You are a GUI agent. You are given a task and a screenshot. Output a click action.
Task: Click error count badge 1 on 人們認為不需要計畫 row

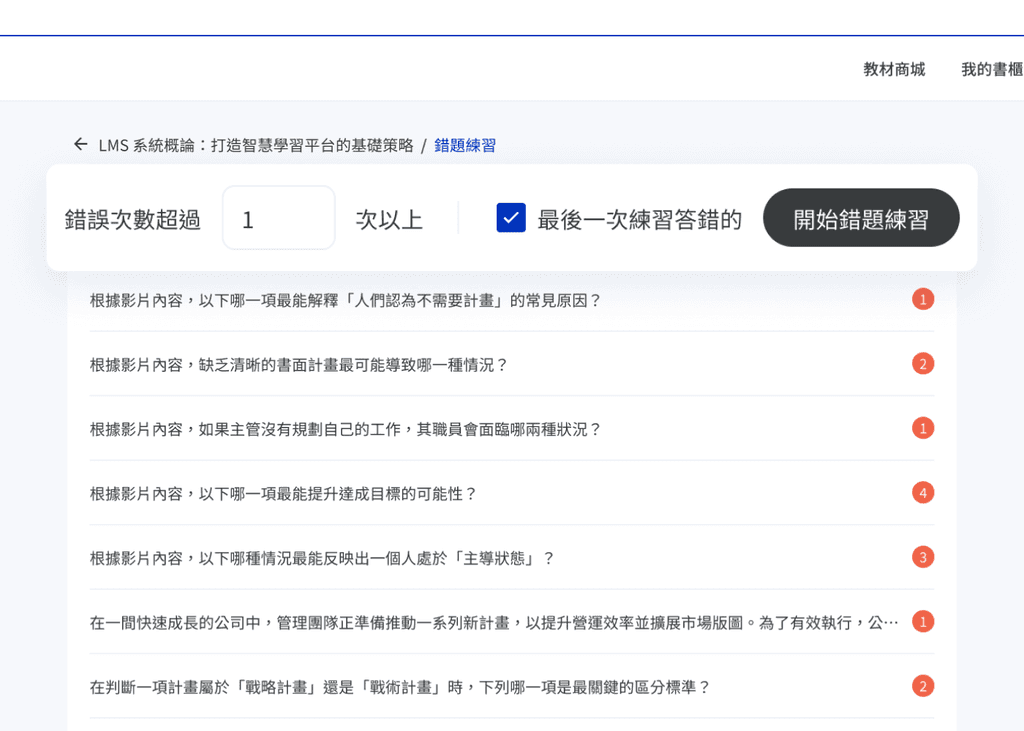[x=923, y=299]
